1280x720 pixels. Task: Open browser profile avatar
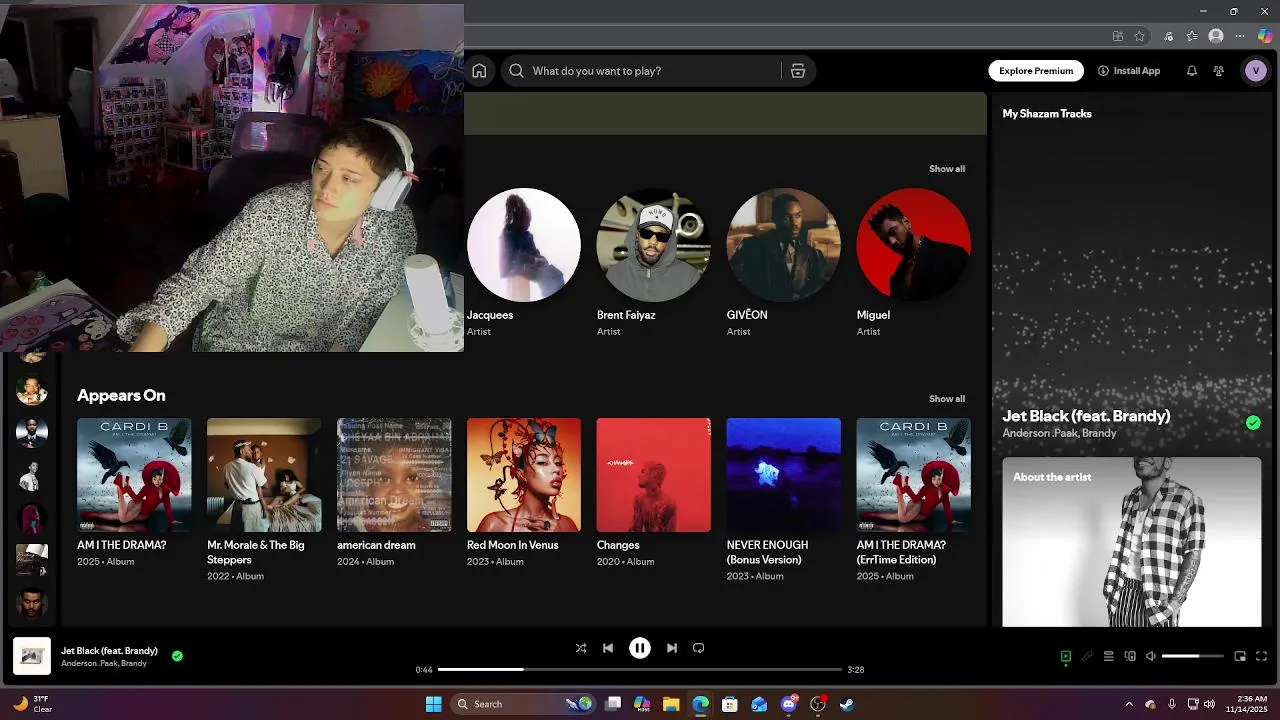pos(1216,36)
